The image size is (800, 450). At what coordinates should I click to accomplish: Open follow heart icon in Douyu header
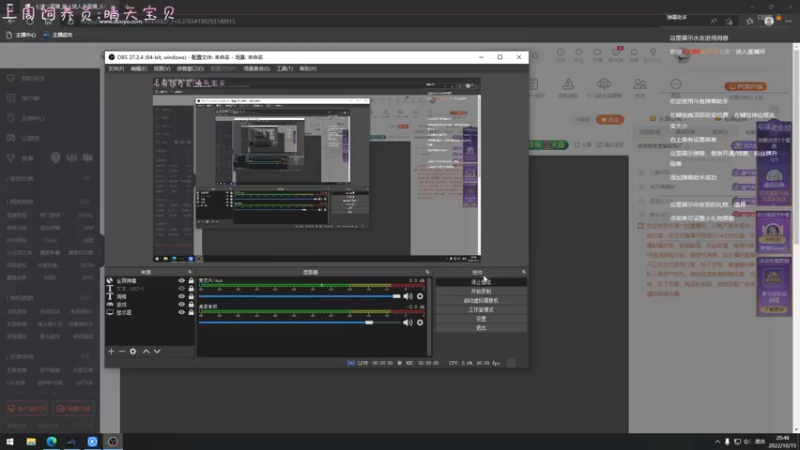tap(579, 52)
